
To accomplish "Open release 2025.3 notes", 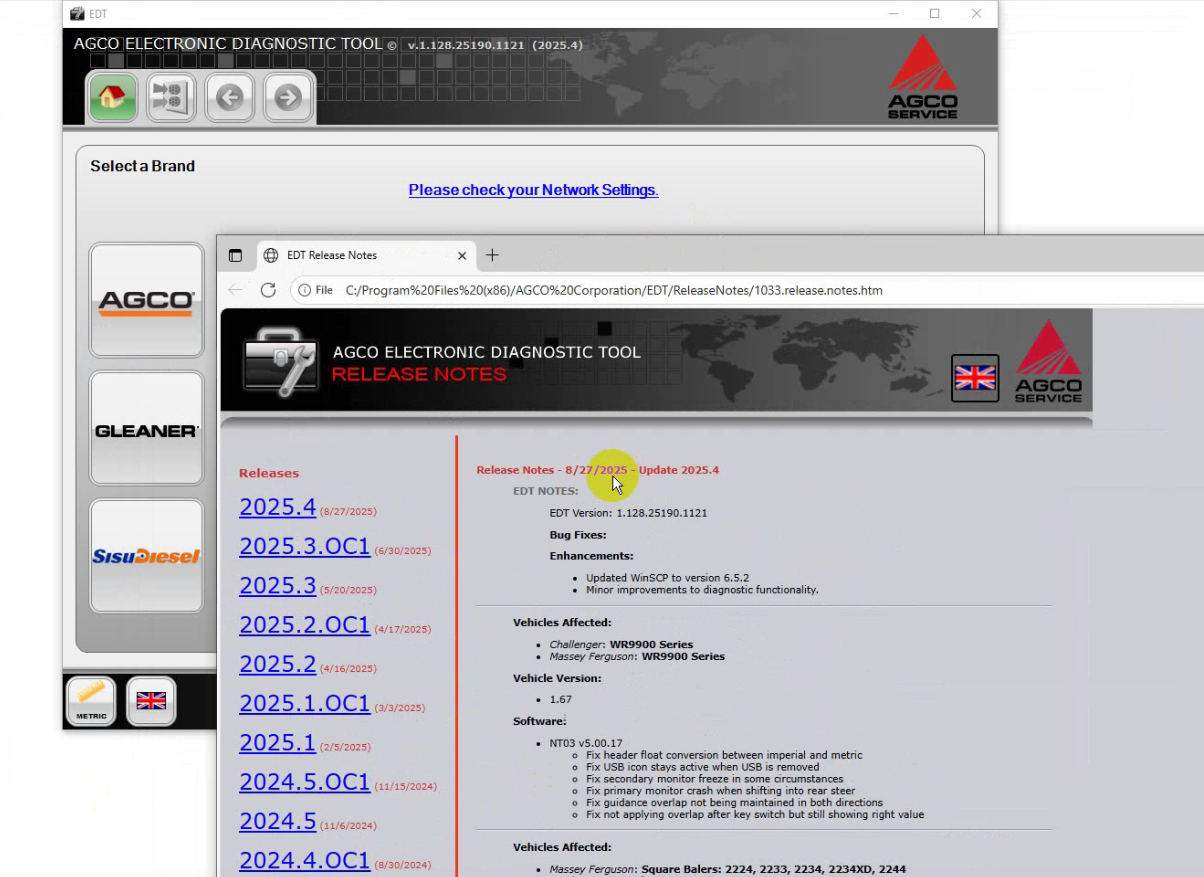I will 277,585.
